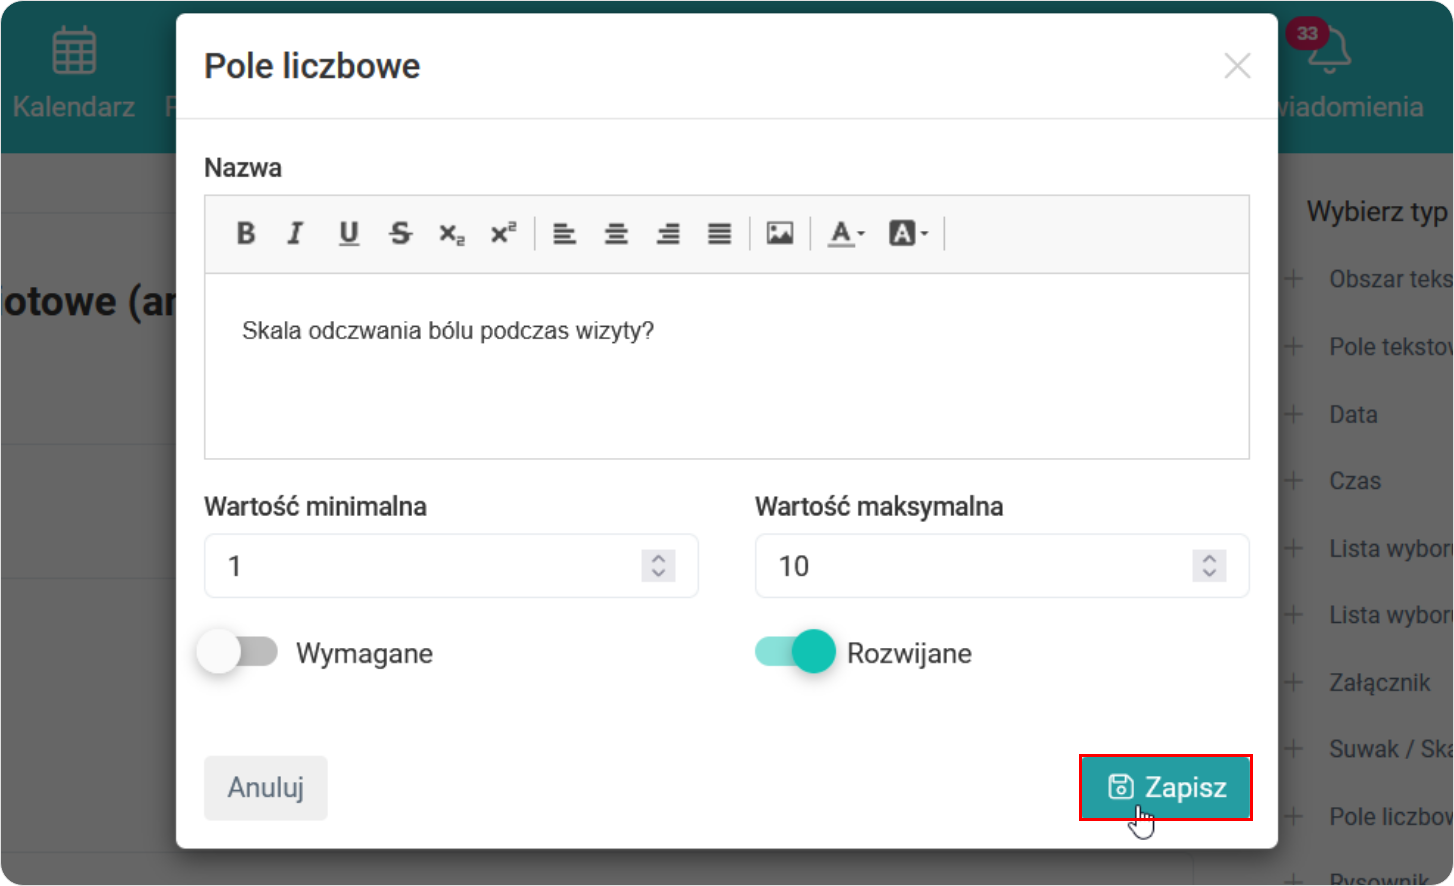Add the Załącznik field type
The image size is (1454, 886).
tap(1358, 683)
